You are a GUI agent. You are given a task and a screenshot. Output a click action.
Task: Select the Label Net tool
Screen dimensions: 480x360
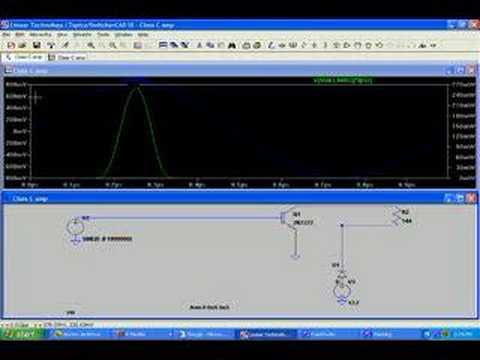point(293,45)
